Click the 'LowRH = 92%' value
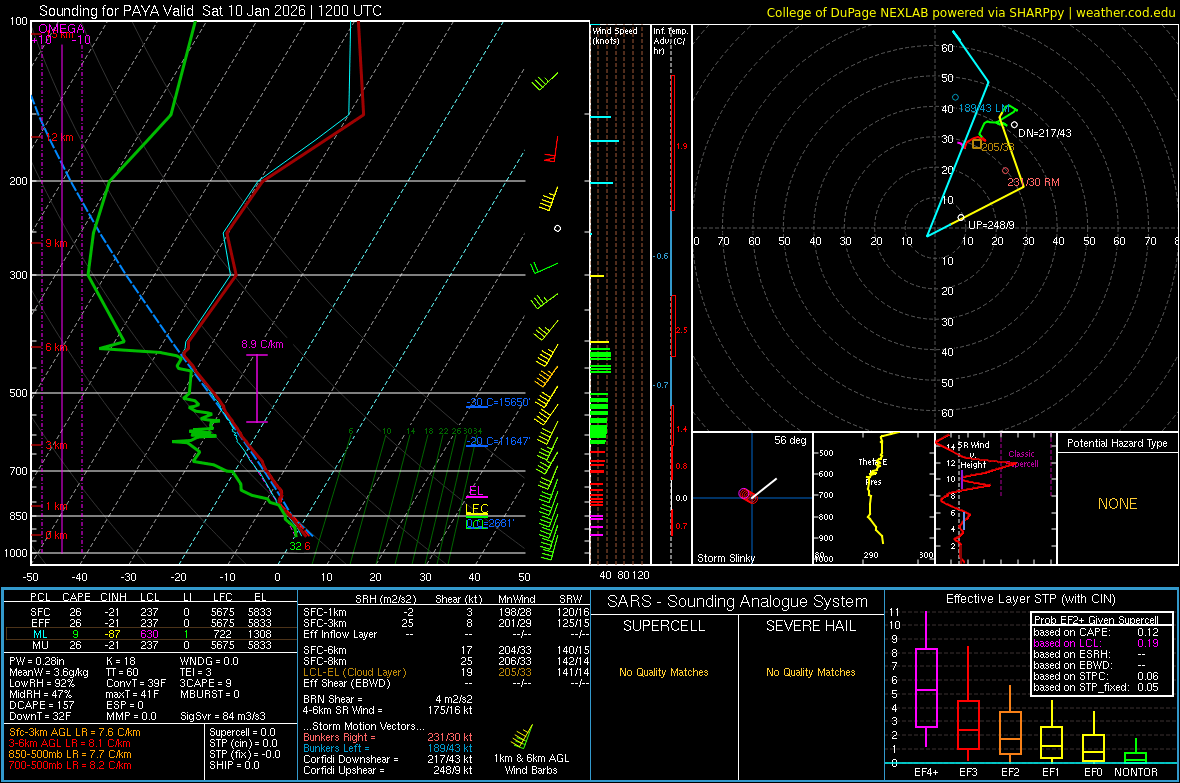This screenshot has width=1180, height=783. click(41, 684)
